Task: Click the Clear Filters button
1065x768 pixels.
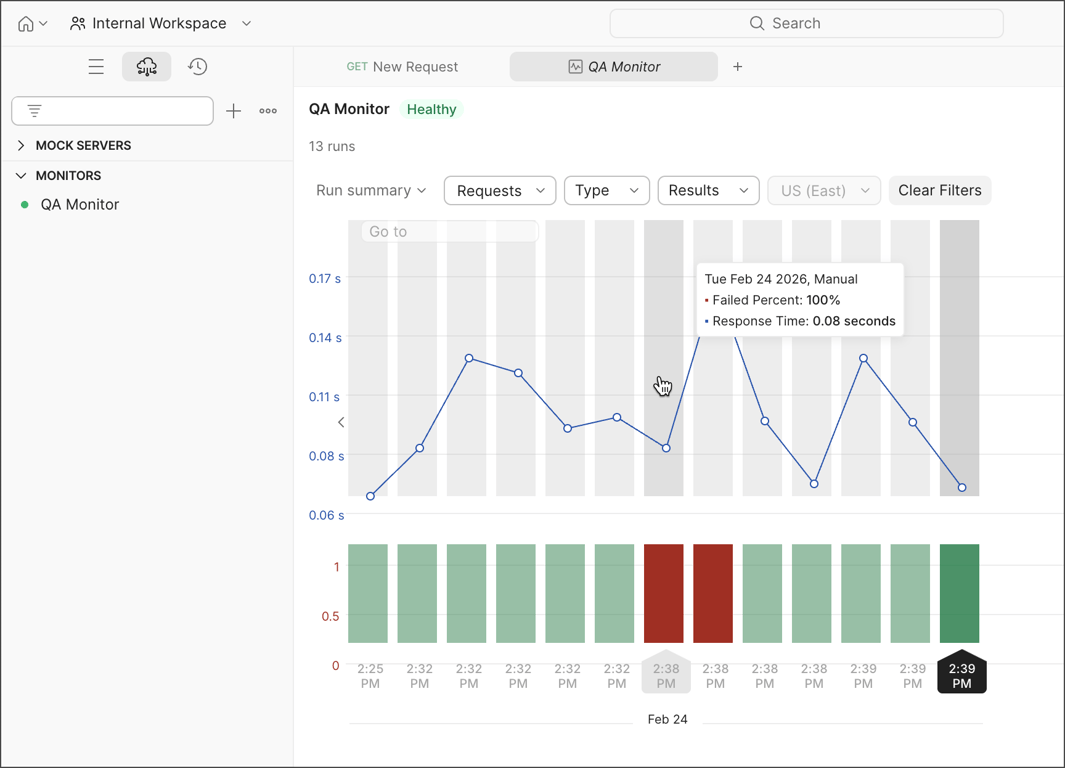Action: (939, 190)
